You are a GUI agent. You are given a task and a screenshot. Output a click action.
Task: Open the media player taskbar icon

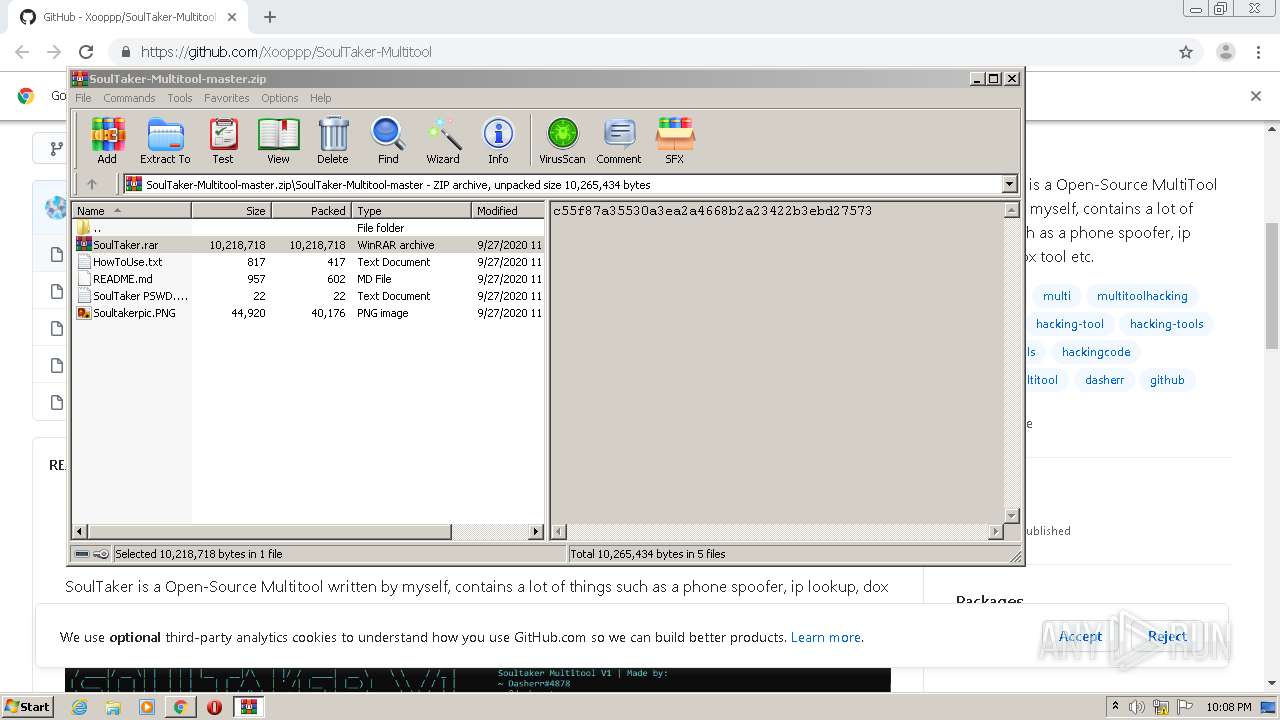click(x=147, y=707)
